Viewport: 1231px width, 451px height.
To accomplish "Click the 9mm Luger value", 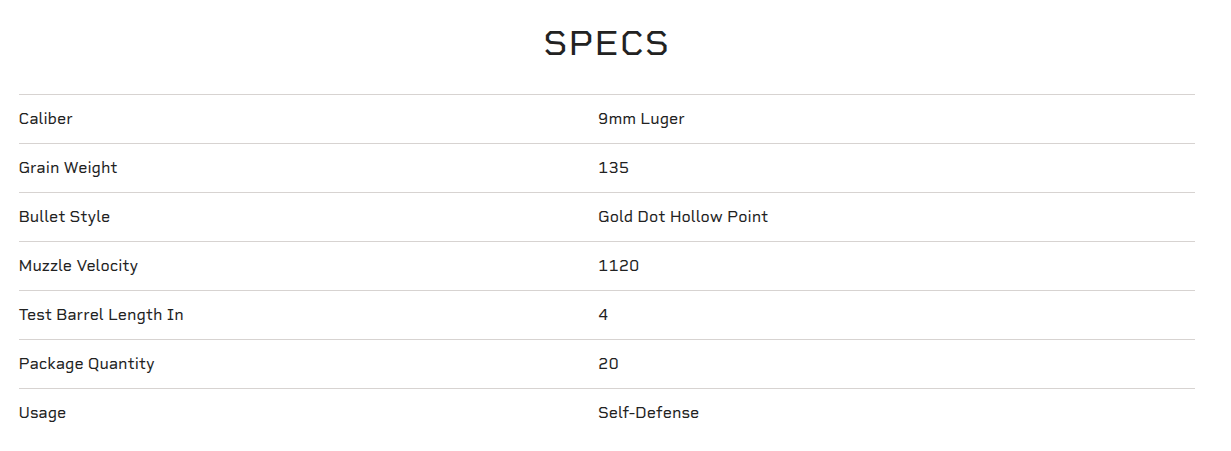I will [641, 119].
